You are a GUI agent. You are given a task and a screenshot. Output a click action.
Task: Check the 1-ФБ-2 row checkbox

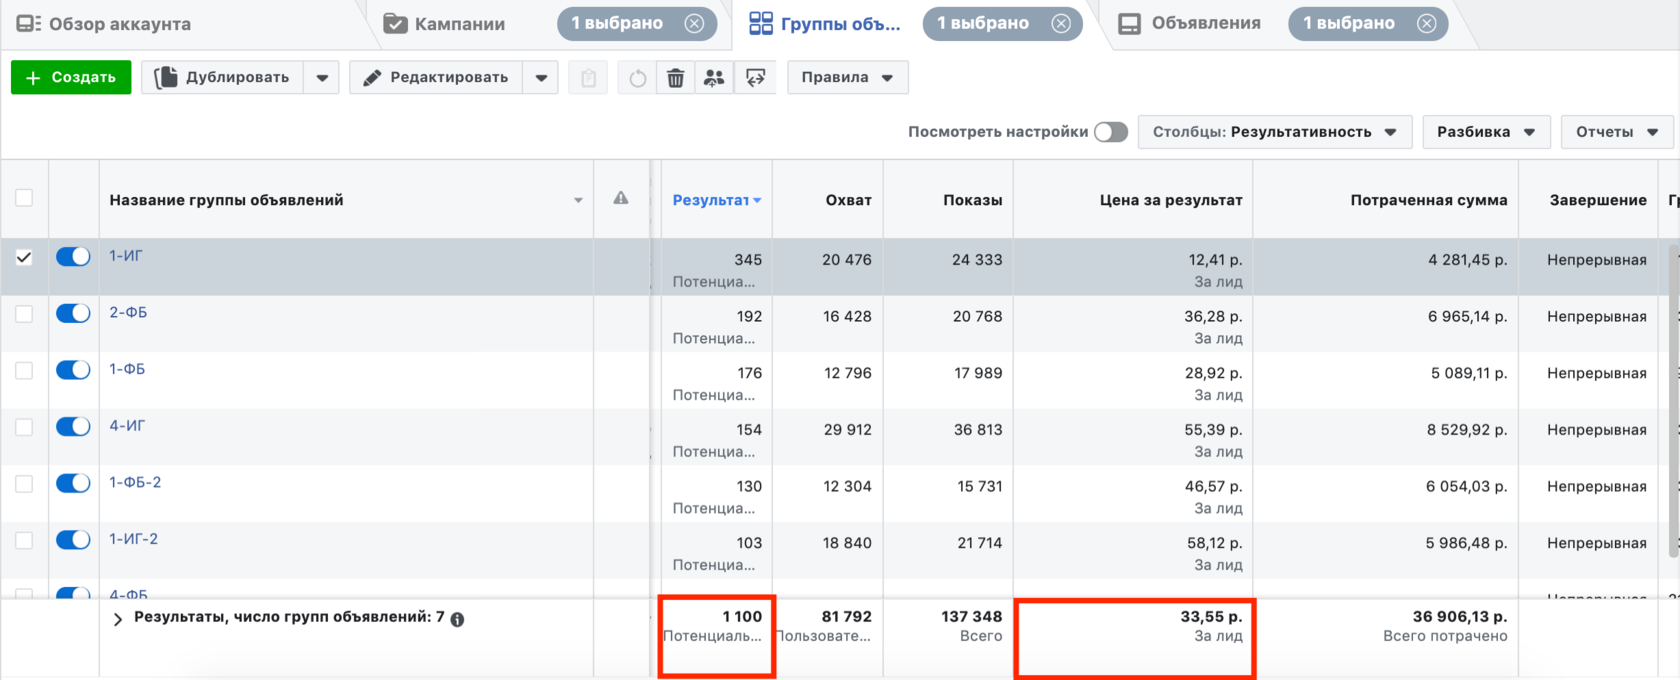[x=24, y=484]
